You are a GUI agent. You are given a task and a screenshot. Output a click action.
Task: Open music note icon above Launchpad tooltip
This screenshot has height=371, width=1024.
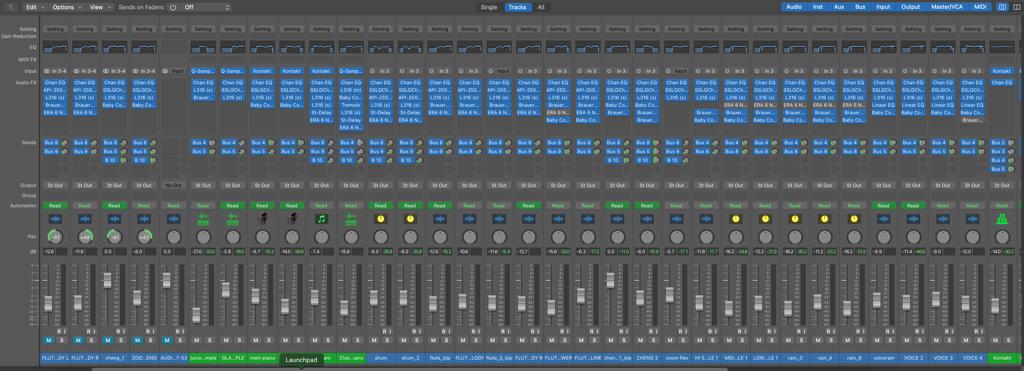(x=321, y=219)
